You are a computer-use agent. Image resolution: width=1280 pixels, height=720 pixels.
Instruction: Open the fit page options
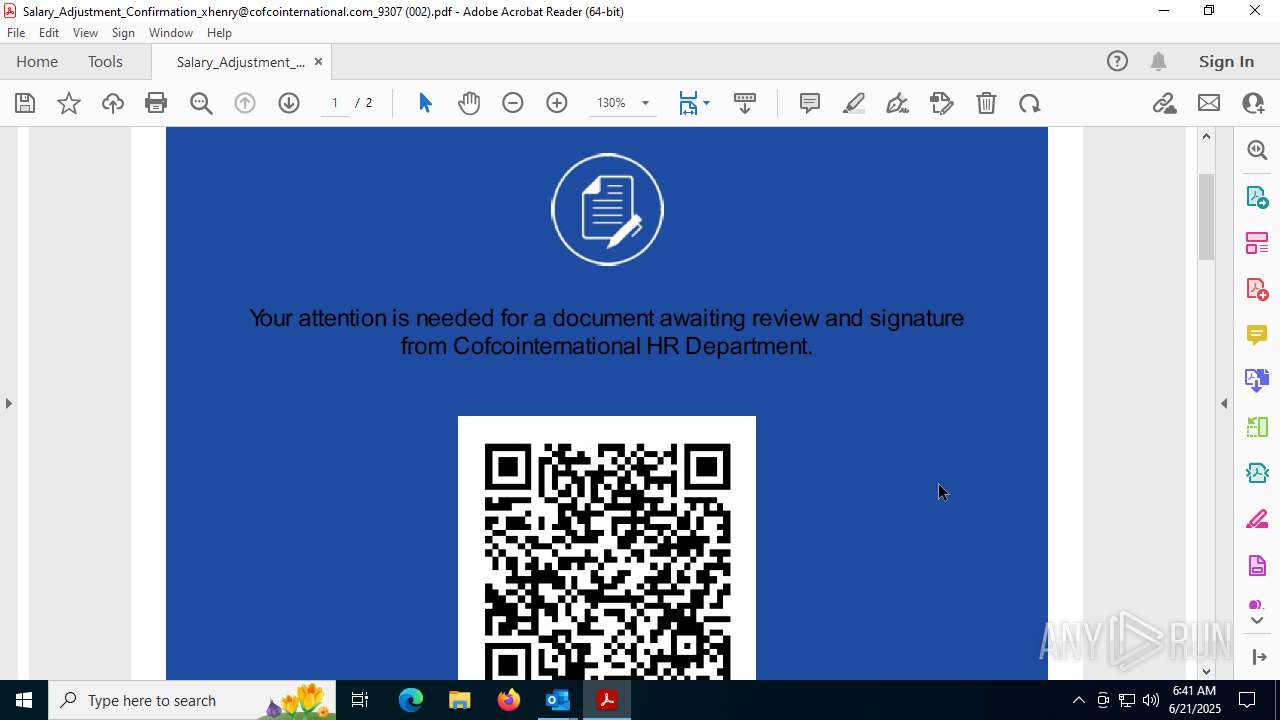(x=694, y=103)
